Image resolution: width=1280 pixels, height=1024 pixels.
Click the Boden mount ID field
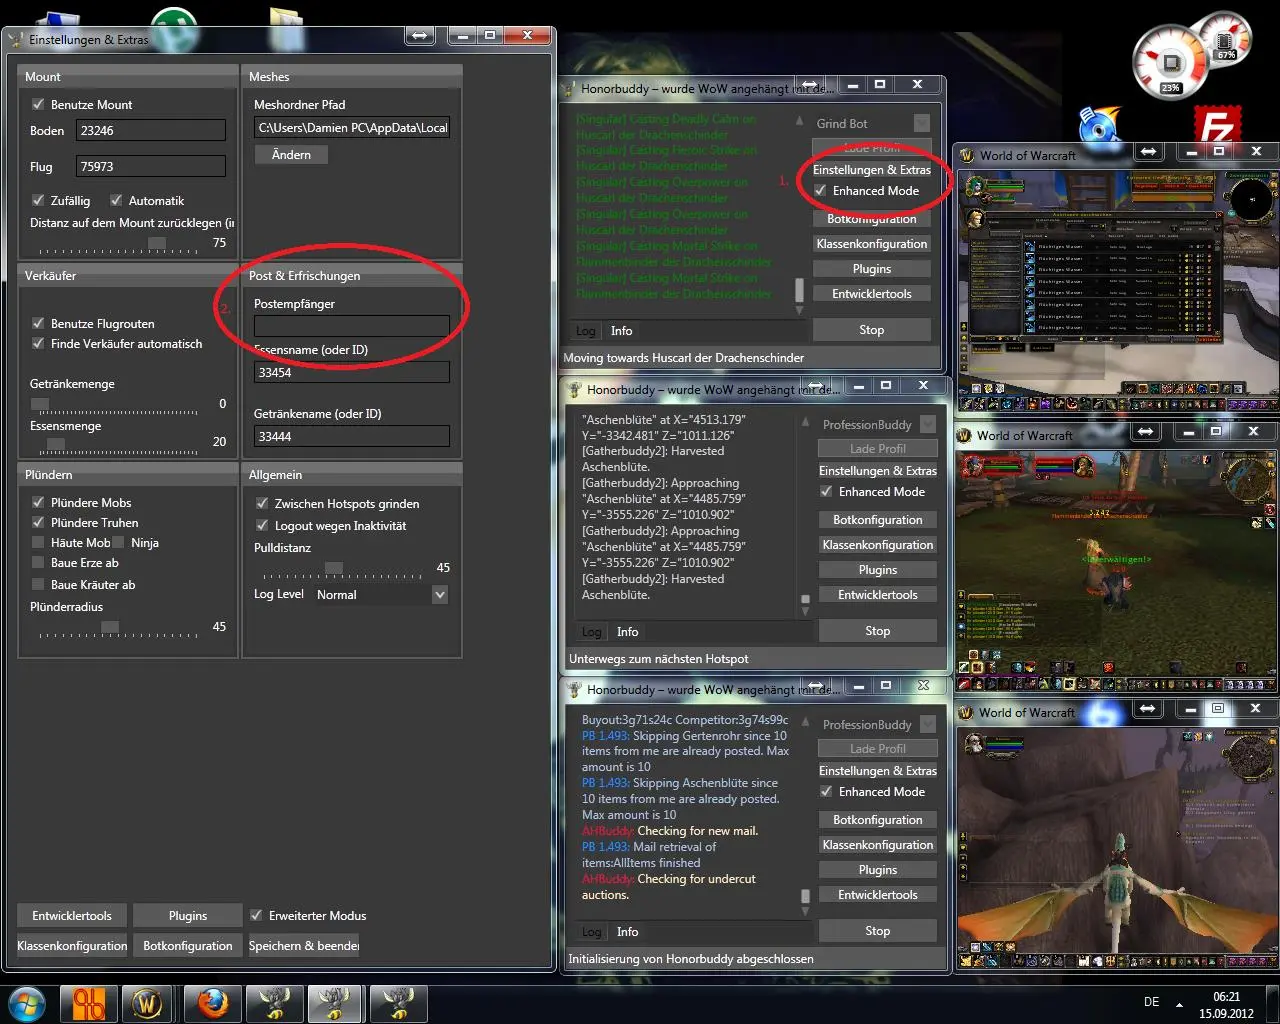(x=151, y=130)
